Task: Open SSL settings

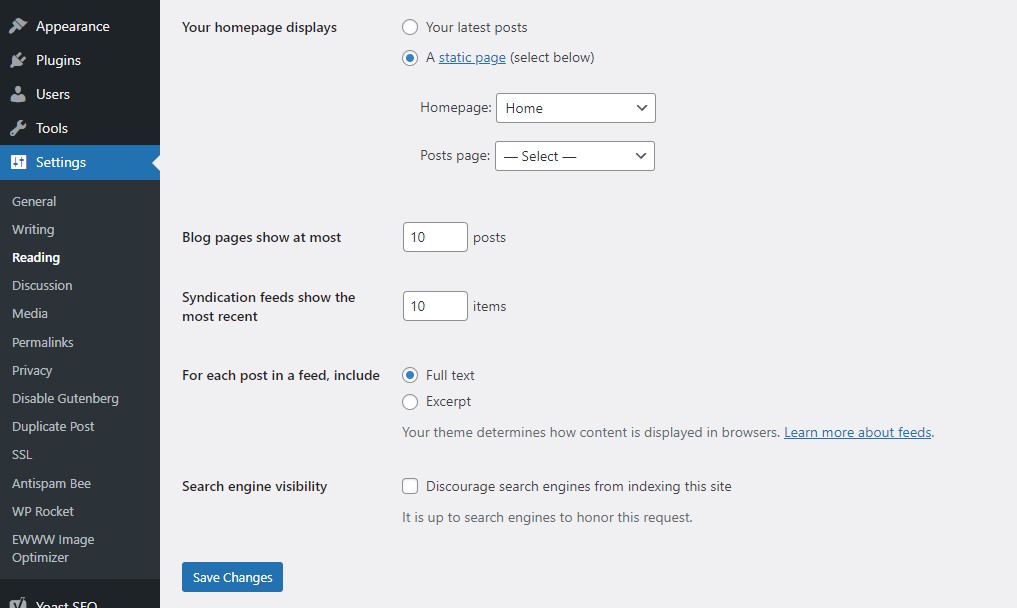Action: [22, 454]
